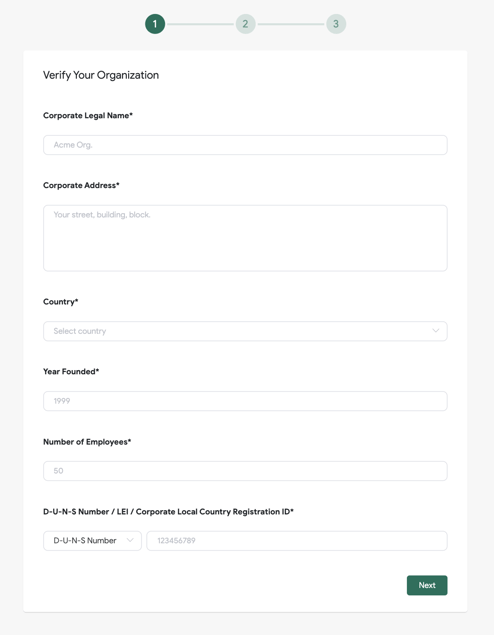Click inside the Corporate Address text area
This screenshot has height=635, width=494.
245,238
